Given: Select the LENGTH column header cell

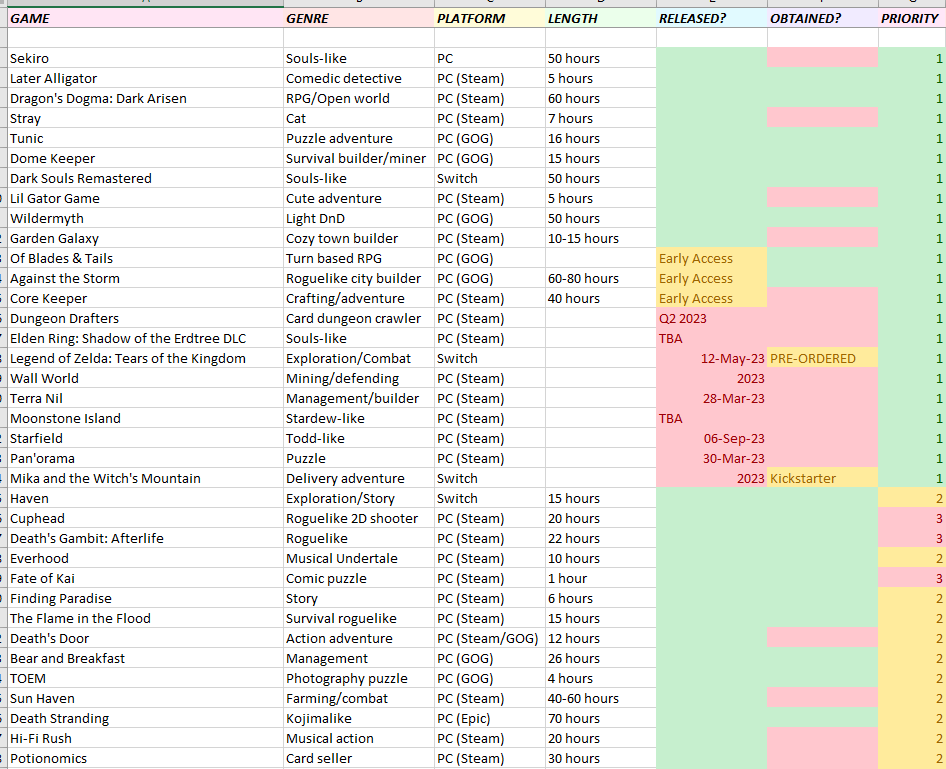Looking at the screenshot, I should point(601,18).
